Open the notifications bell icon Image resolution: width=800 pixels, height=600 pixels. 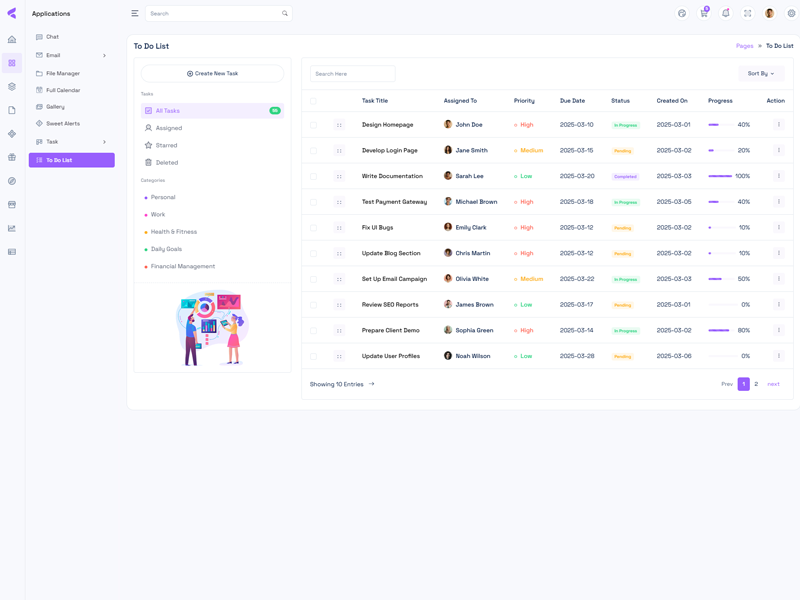[726, 13]
